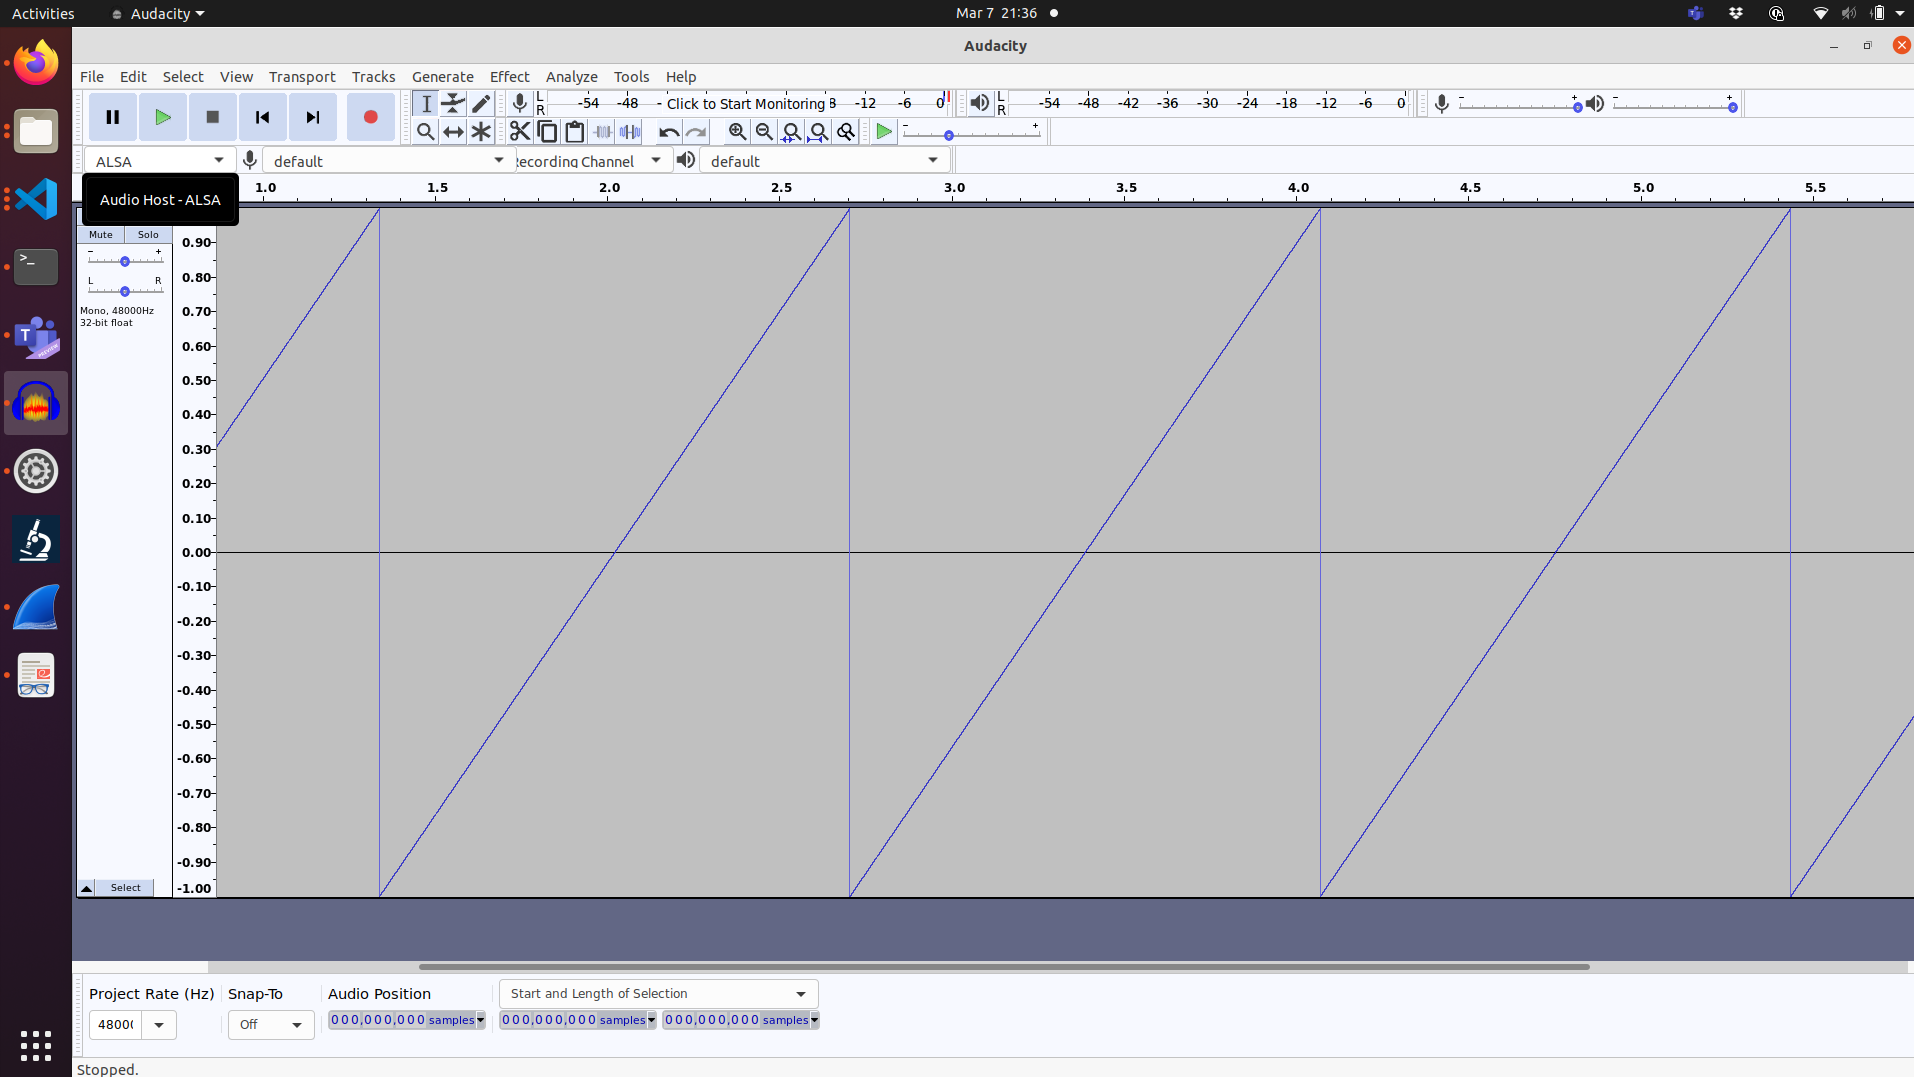Toggle the Selection tool
Viewport: 1914px width, 1077px height.
tap(425, 103)
